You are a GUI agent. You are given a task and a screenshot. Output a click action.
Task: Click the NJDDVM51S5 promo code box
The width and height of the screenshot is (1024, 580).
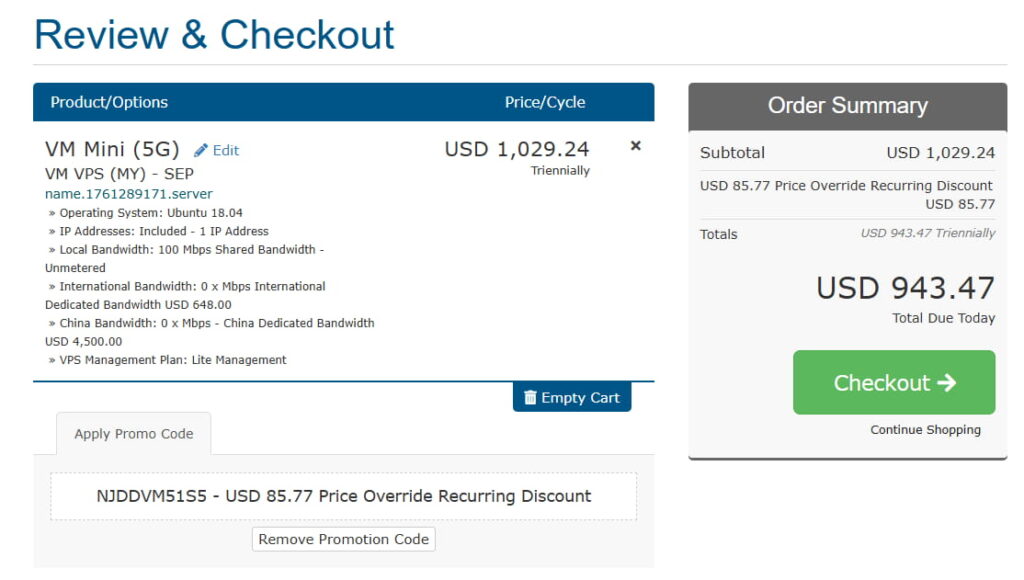343,496
